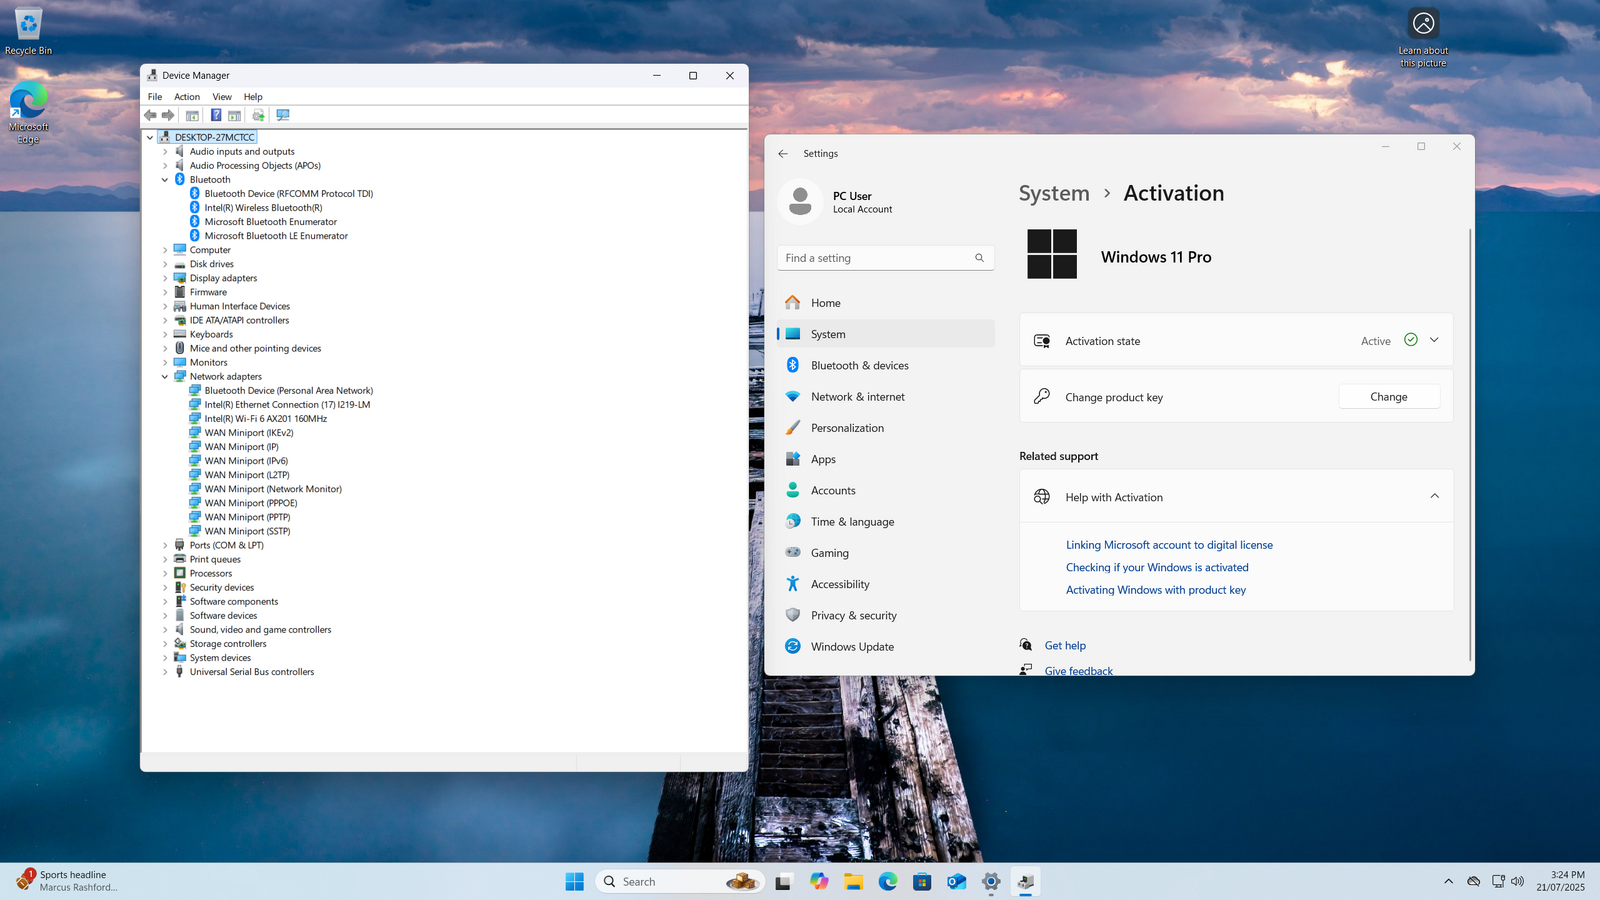Open Microsoft Store from the taskbar
Screen dimensions: 1600x900
[x=922, y=882]
